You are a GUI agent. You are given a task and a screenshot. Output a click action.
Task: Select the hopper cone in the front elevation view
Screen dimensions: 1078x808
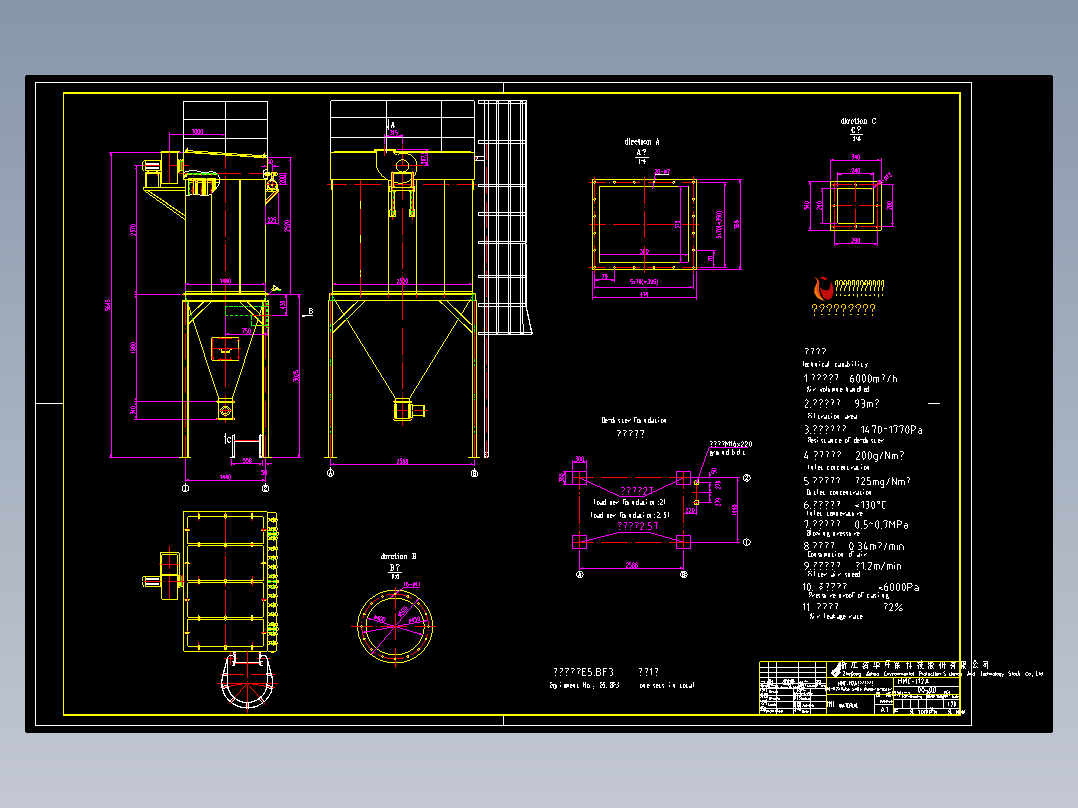[403, 349]
